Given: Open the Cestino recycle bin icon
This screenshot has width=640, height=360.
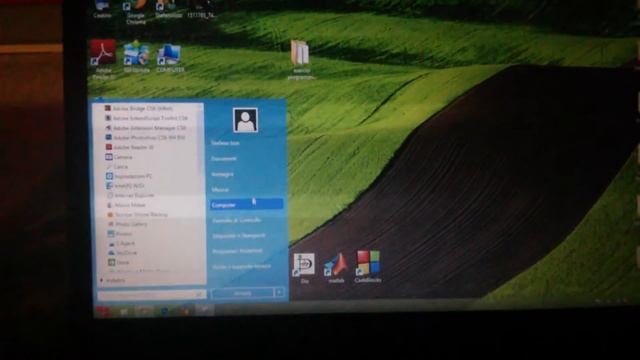Looking at the screenshot, I should [x=102, y=9].
